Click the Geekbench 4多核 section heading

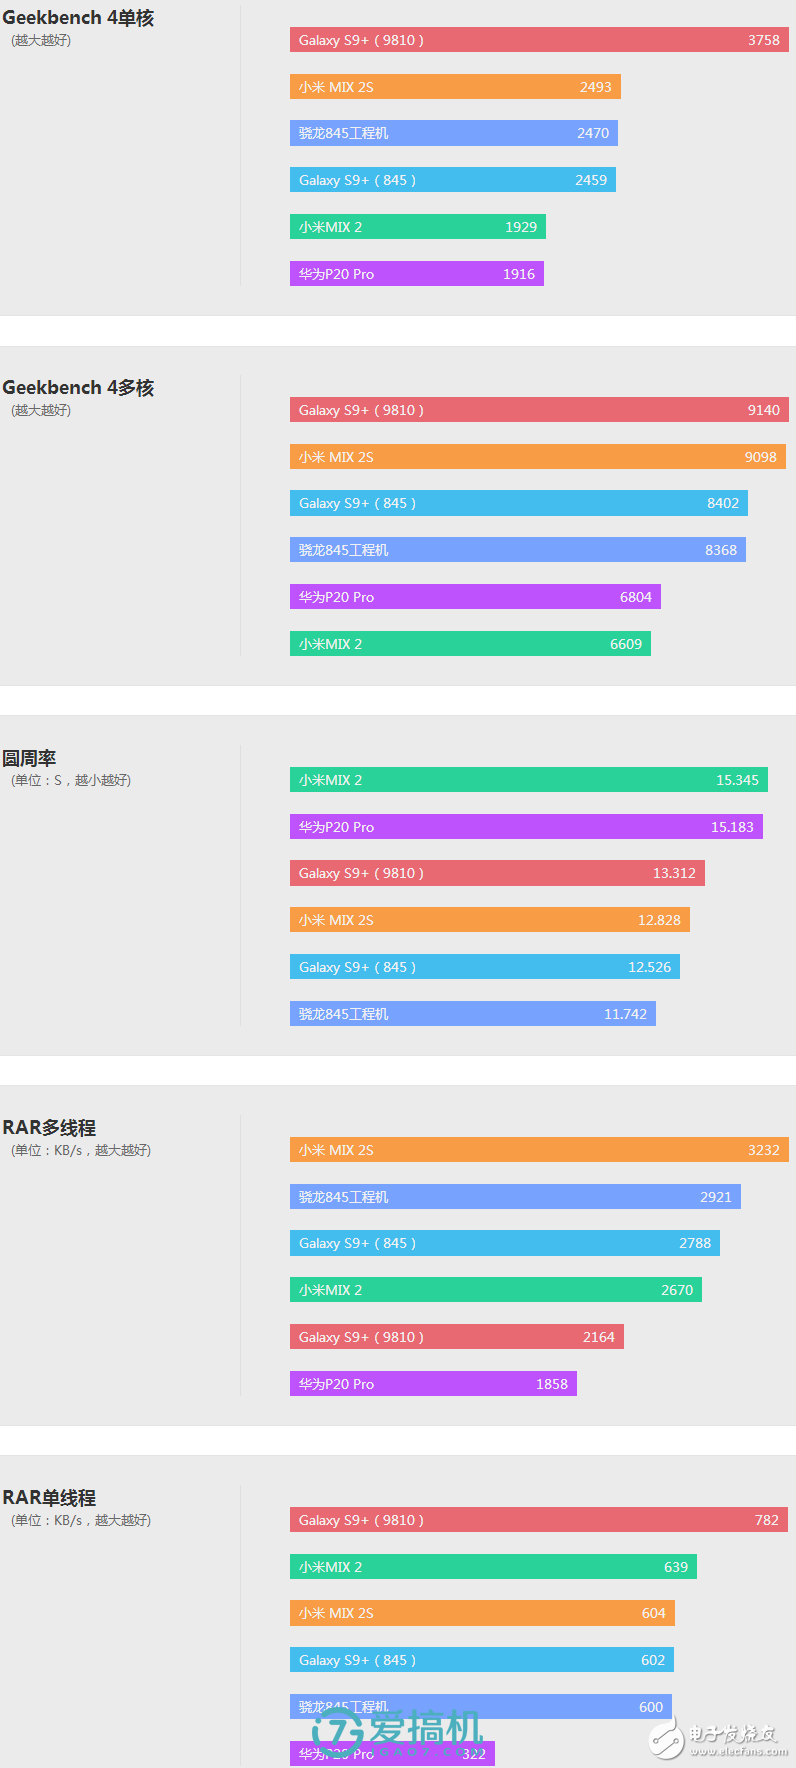point(78,388)
